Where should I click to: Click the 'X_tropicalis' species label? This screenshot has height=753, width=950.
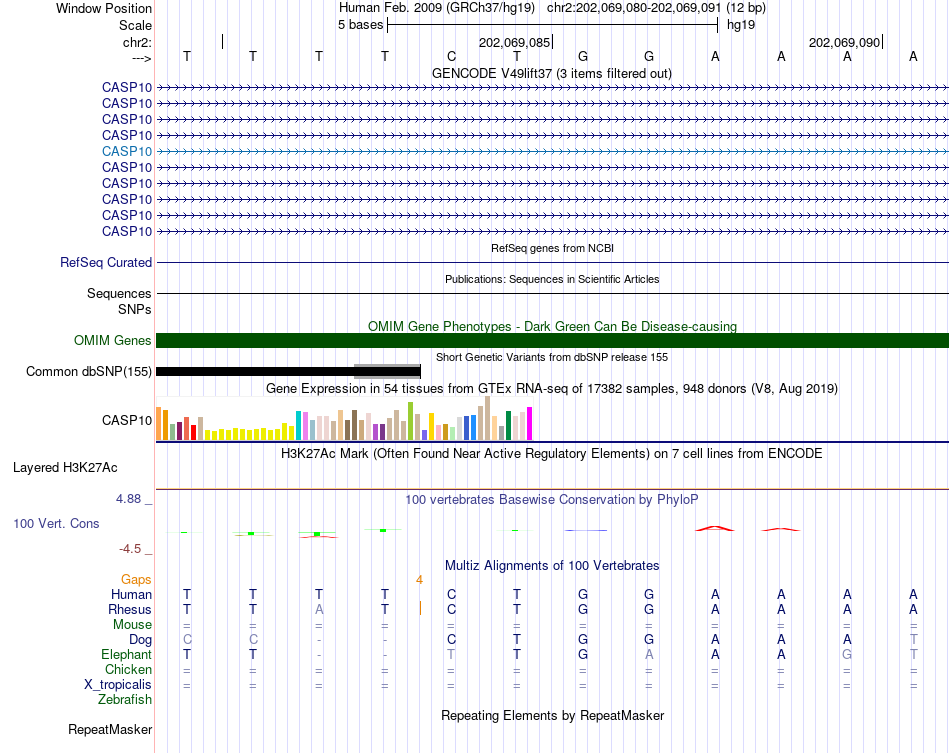pyautogui.click(x=118, y=685)
